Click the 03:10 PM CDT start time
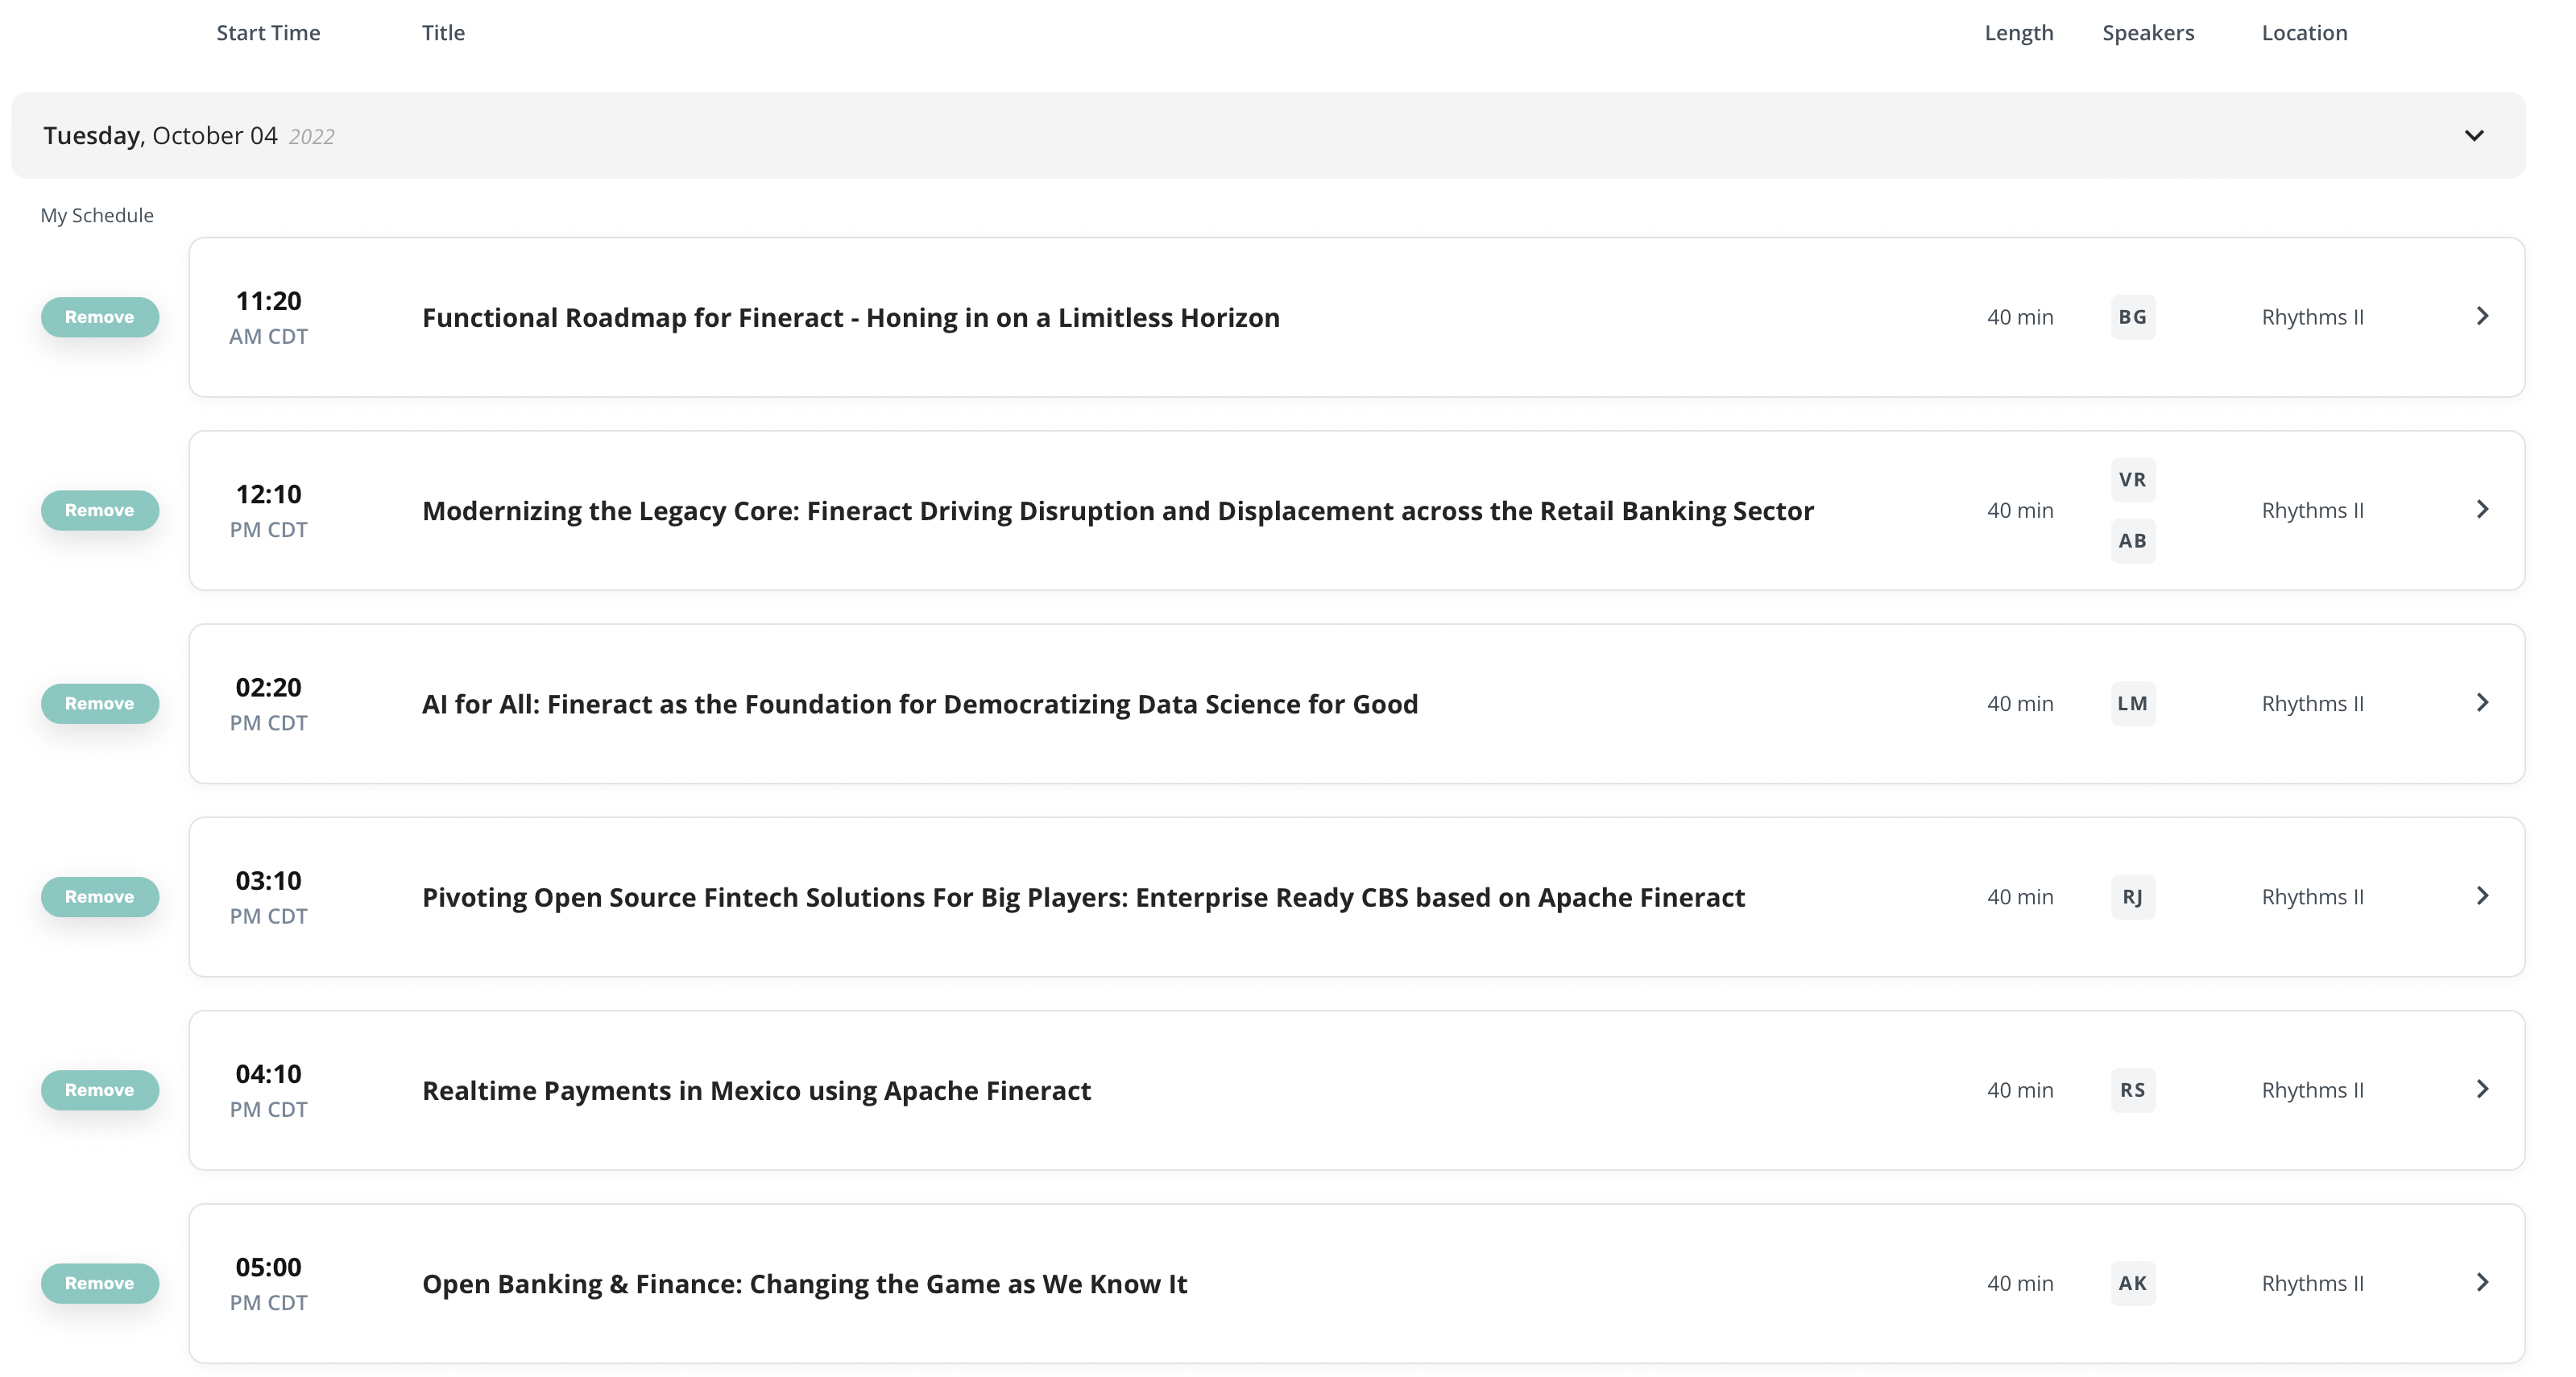 click(268, 897)
